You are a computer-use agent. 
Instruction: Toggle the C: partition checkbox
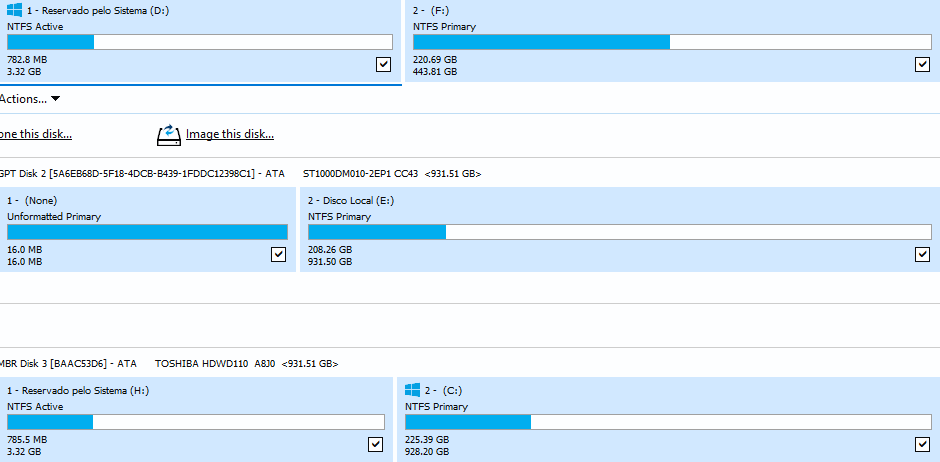click(x=923, y=444)
